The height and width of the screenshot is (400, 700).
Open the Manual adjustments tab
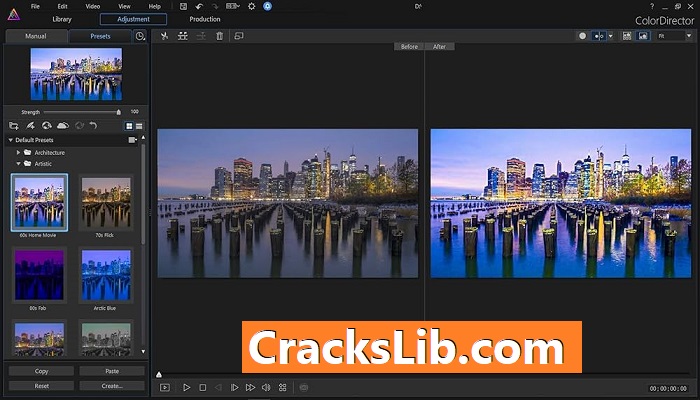pos(36,36)
